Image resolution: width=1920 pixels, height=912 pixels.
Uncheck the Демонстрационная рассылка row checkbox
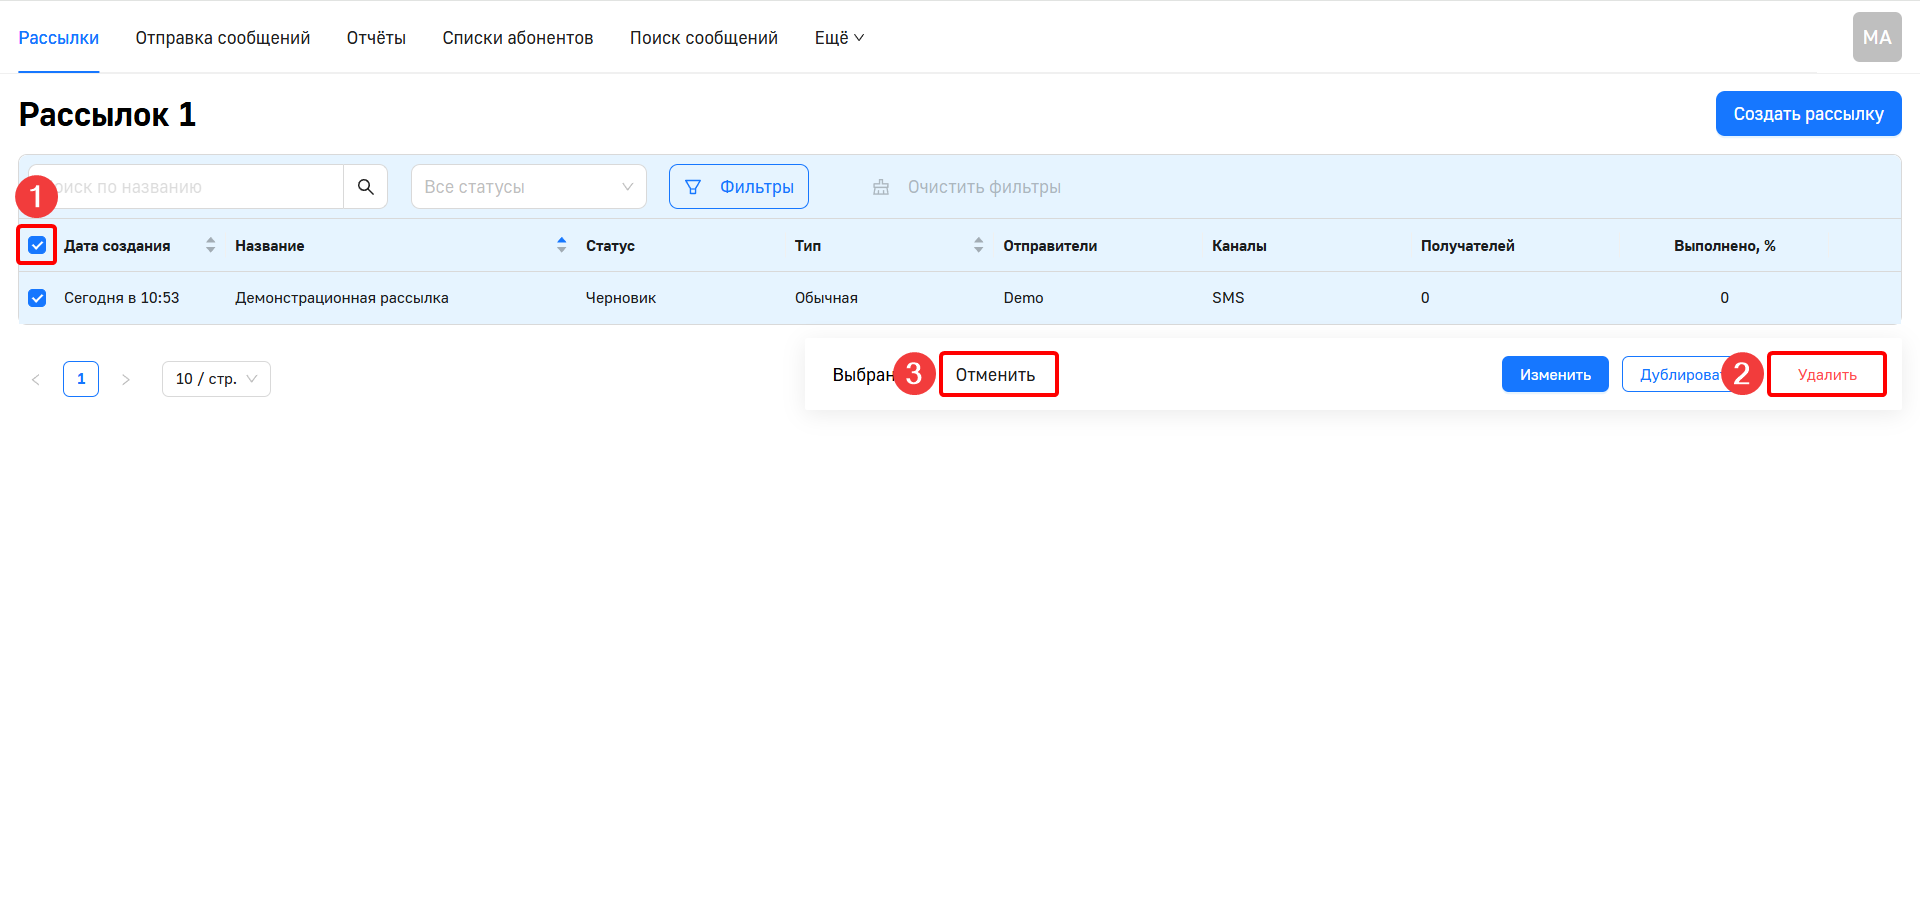[x=38, y=298]
